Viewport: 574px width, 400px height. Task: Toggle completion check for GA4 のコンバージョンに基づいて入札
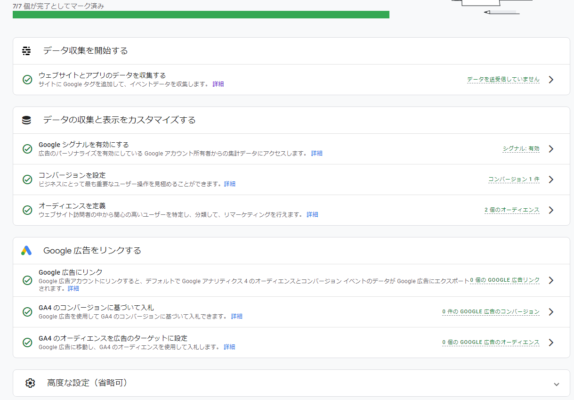tap(27, 312)
